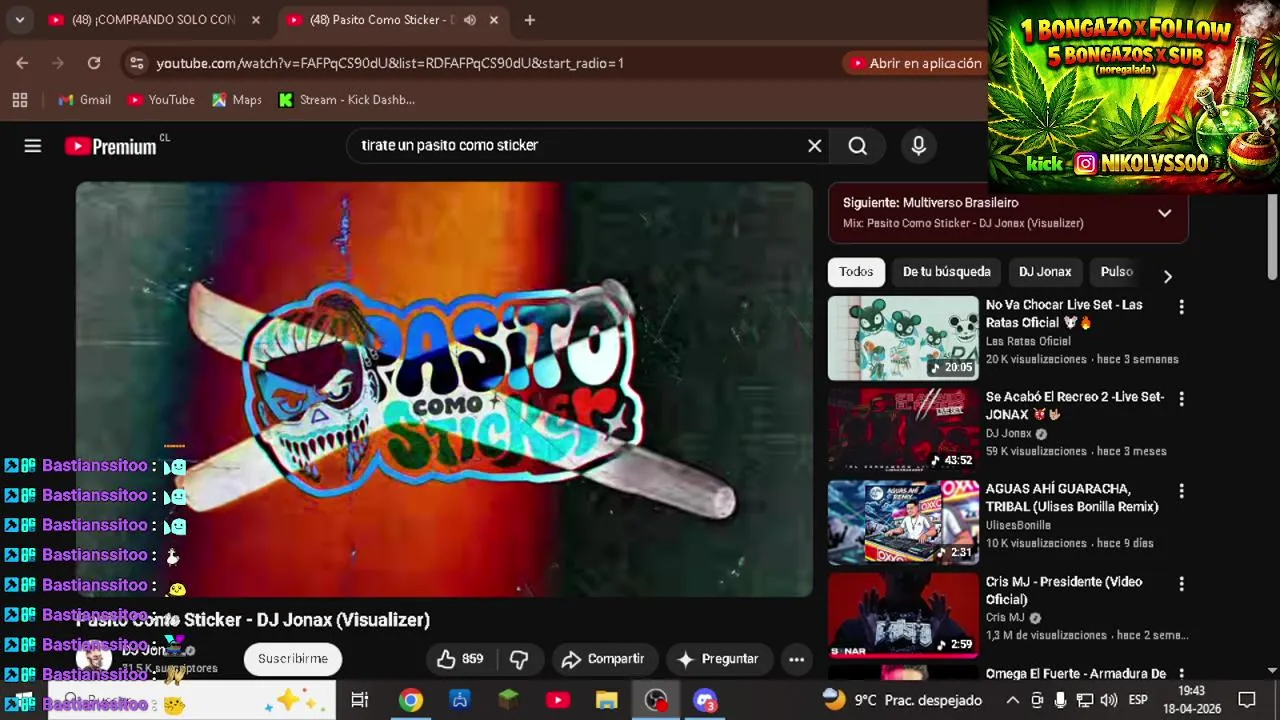Click the Las Ratas Oficial channel name

[x=1028, y=341]
